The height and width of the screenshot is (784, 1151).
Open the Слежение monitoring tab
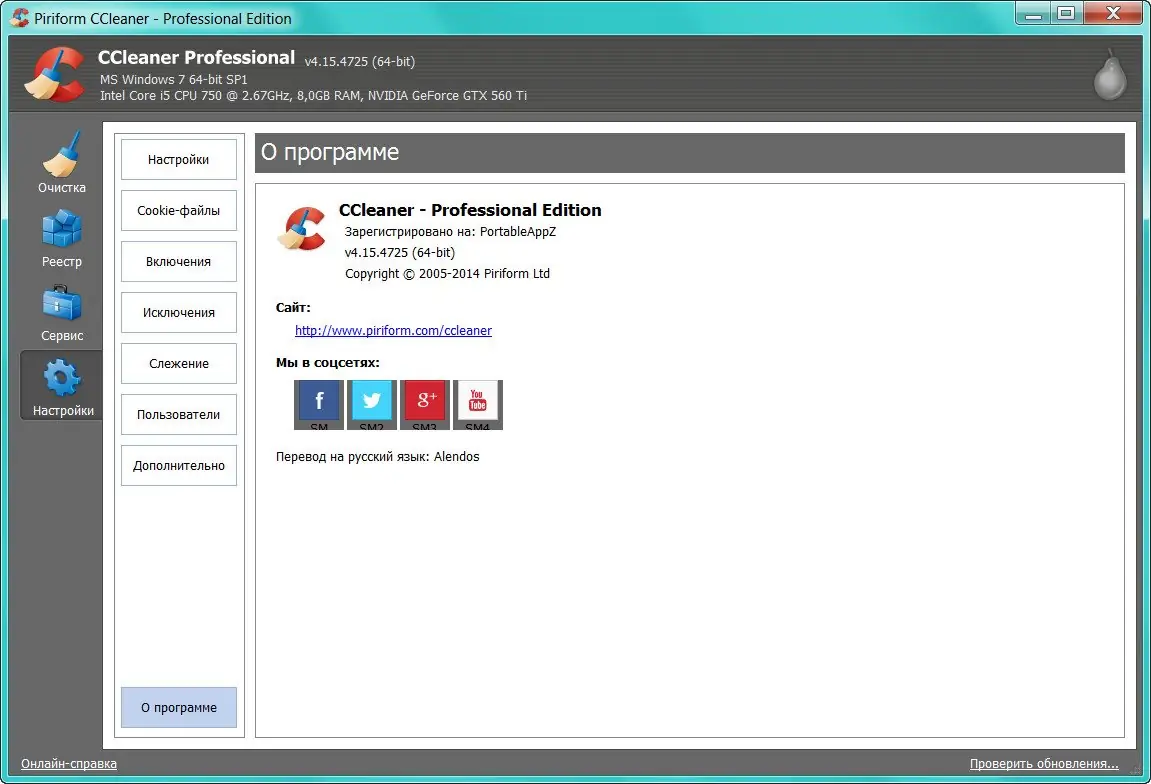178,363
